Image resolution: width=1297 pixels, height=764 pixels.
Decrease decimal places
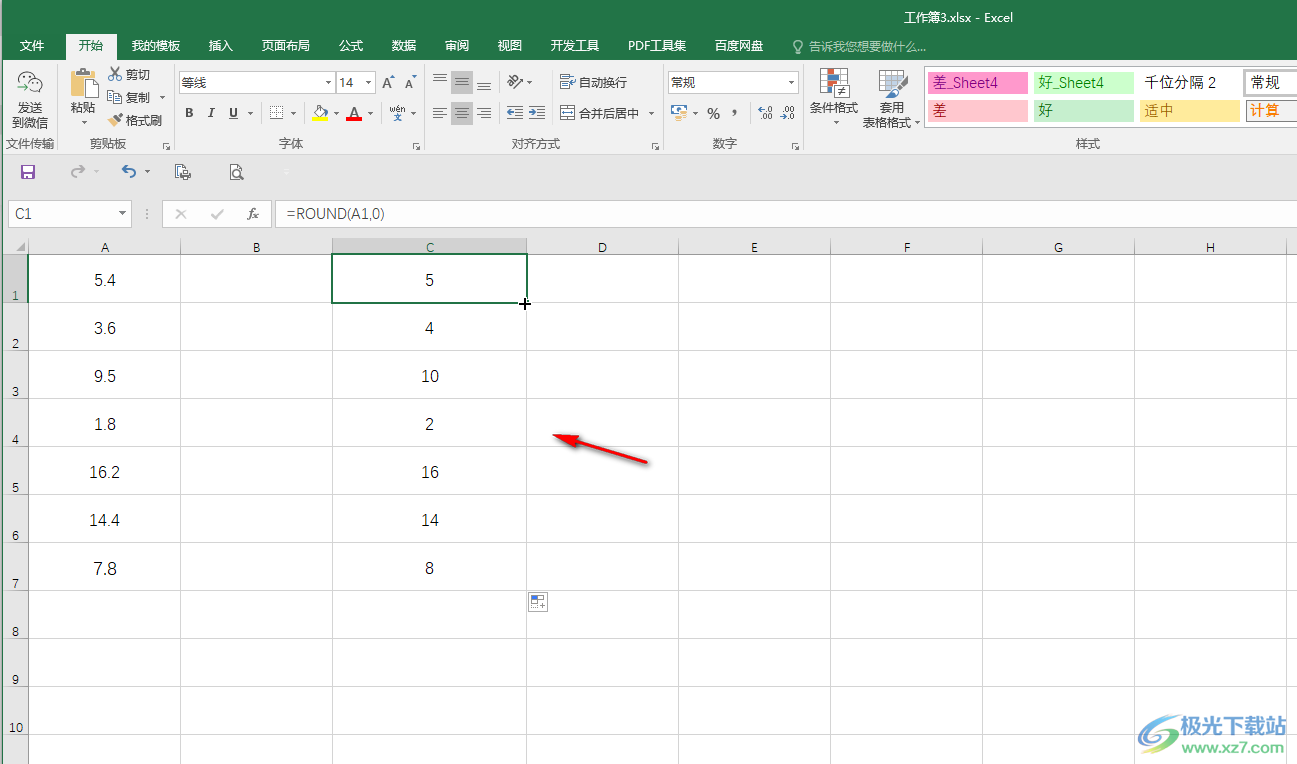coord(788,113)
